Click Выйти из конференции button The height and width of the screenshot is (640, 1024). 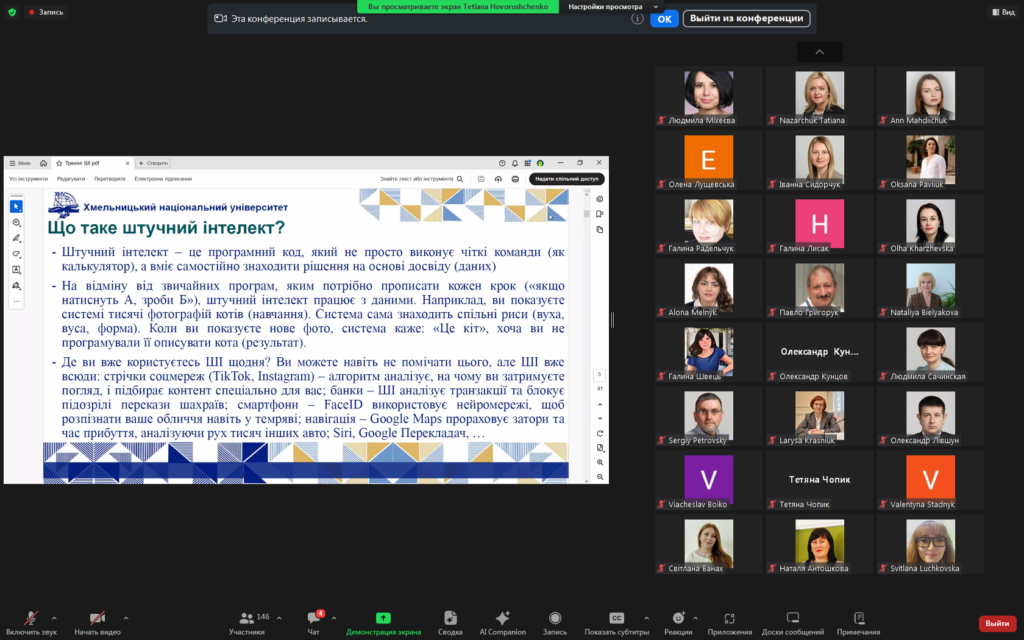pyautogui.click(x=746, y=18)
